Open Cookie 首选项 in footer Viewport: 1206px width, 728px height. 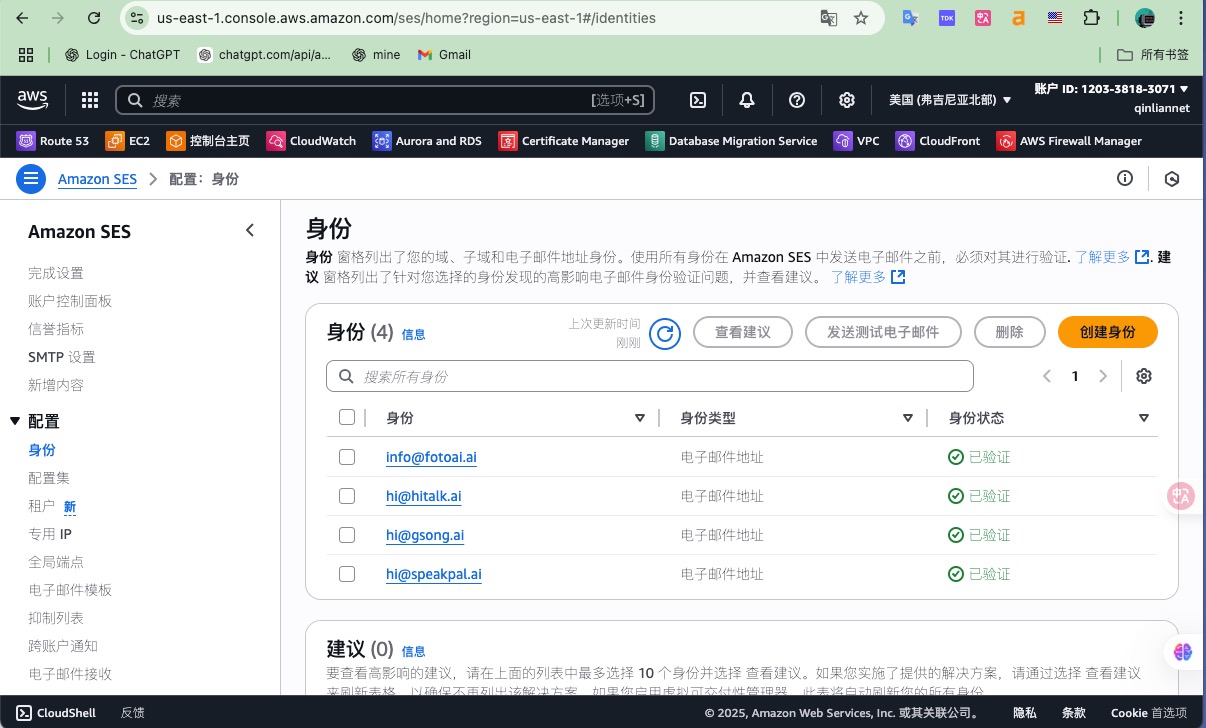(x=1149, y=713)
